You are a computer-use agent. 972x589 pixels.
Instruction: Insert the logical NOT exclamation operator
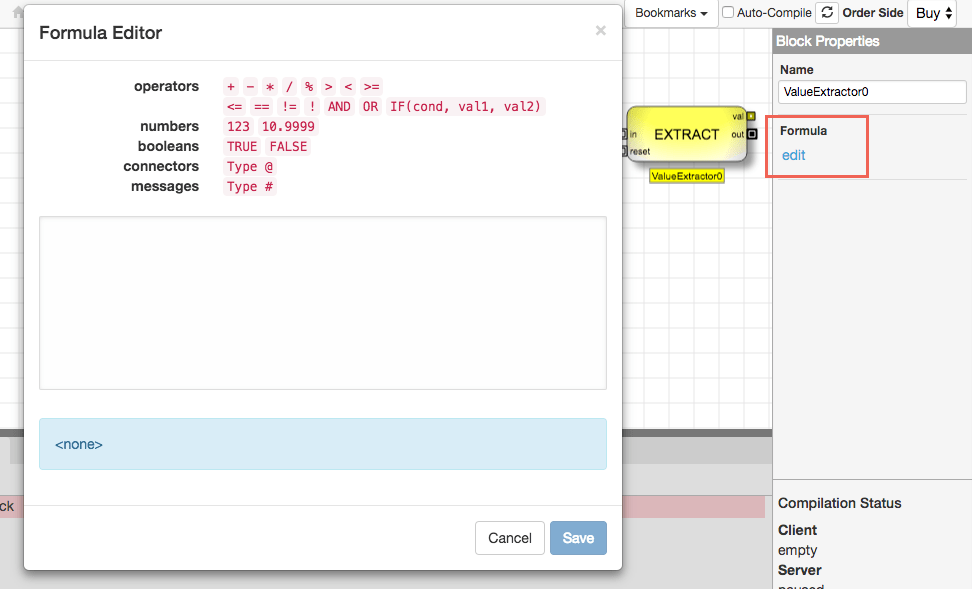[312, 107]
